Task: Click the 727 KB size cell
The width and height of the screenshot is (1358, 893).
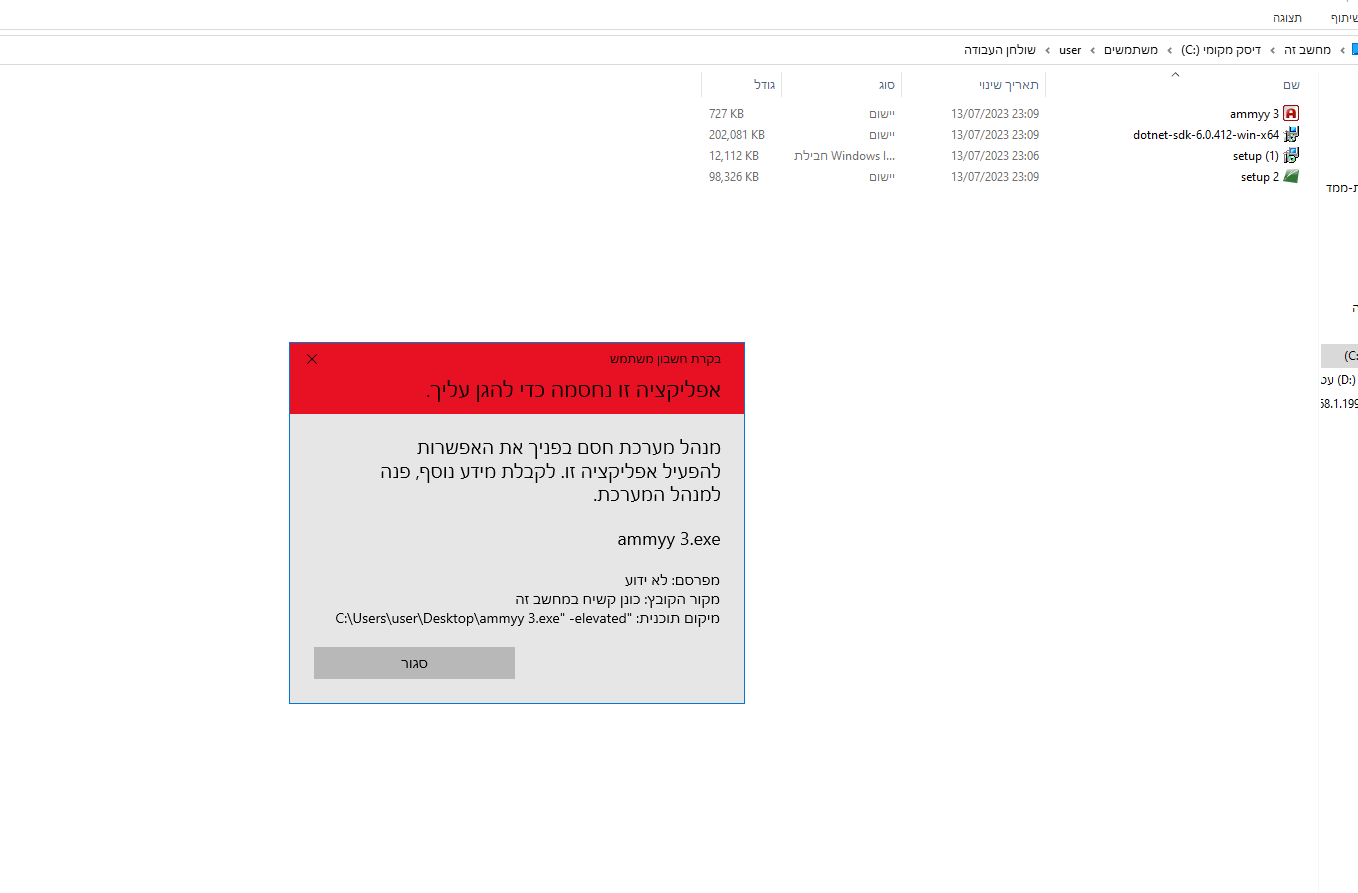Action: [726, 114]
